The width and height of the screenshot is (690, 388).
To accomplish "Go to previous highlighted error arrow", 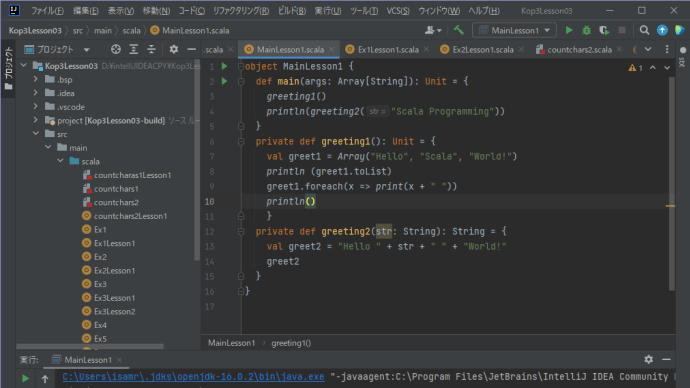I will pos(653,68).
